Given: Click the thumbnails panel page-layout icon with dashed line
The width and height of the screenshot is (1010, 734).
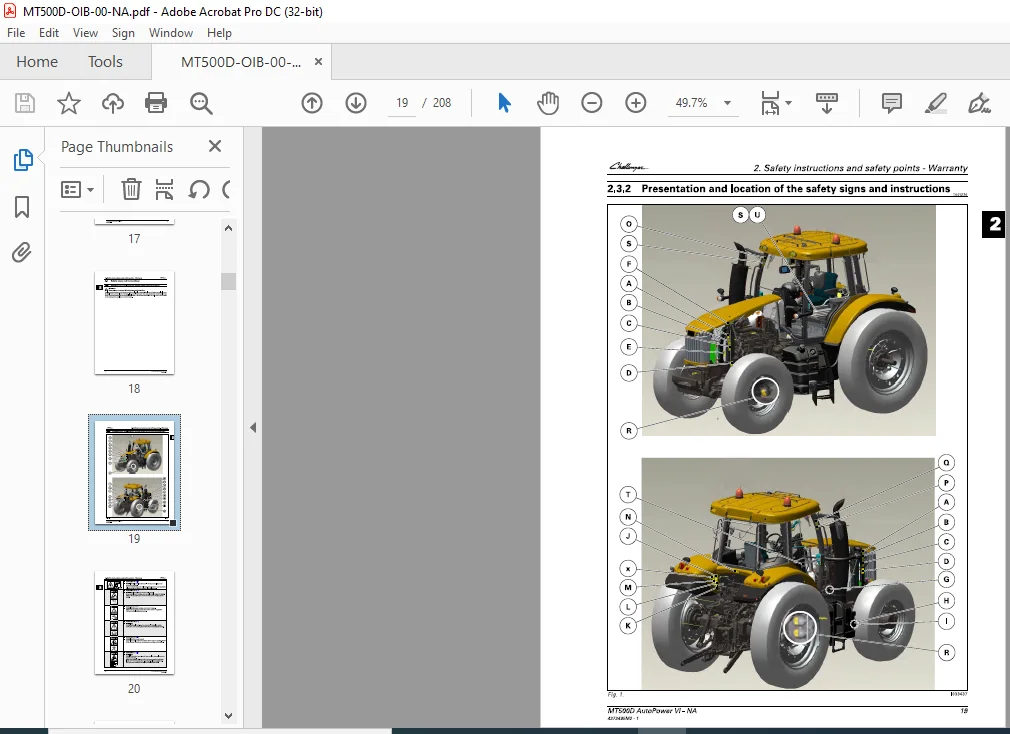Looking at the screenshot, I should [x=164, y=189].
